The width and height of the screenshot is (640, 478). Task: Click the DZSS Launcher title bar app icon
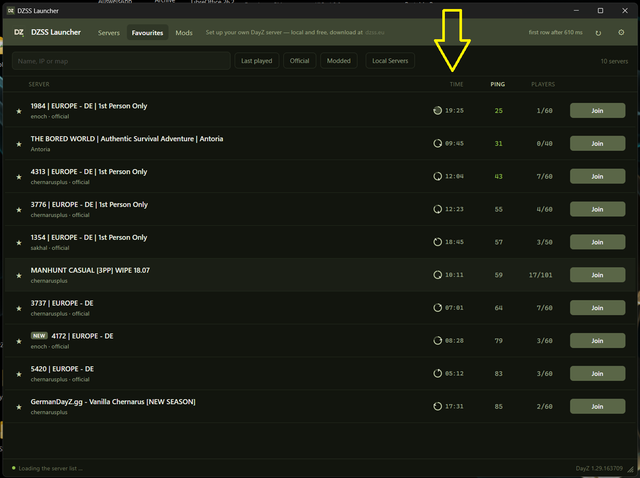[11, 11]
